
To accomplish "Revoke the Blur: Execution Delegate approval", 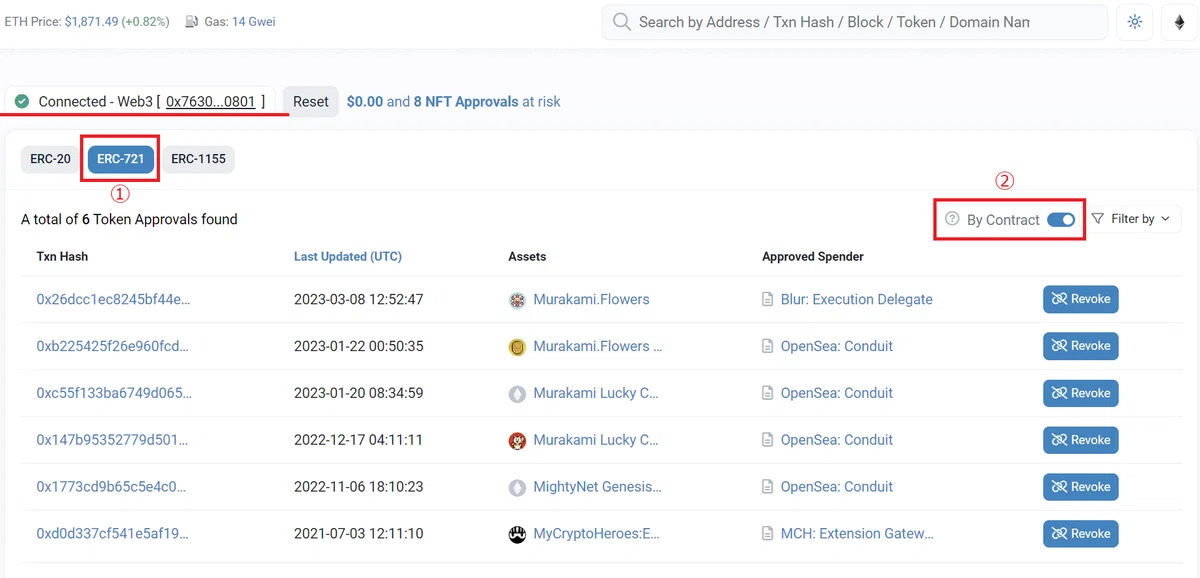I will (x=1081, y=299).
